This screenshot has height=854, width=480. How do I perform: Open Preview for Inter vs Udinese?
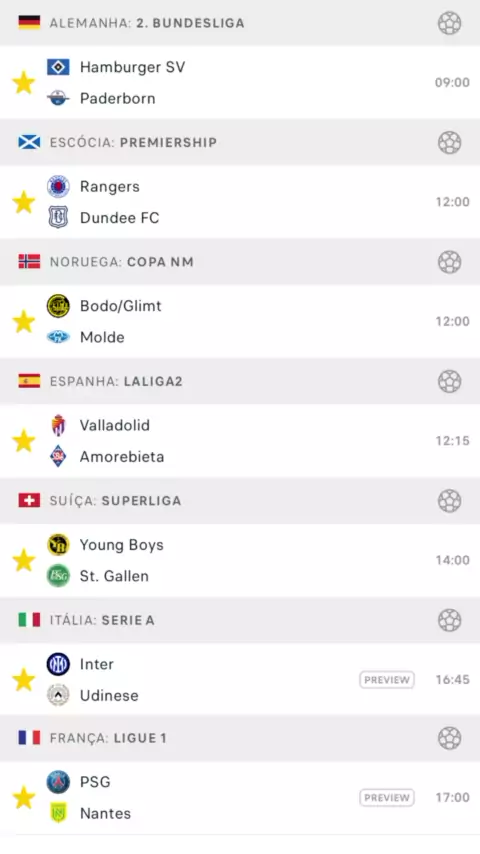(x=387, y=680)
